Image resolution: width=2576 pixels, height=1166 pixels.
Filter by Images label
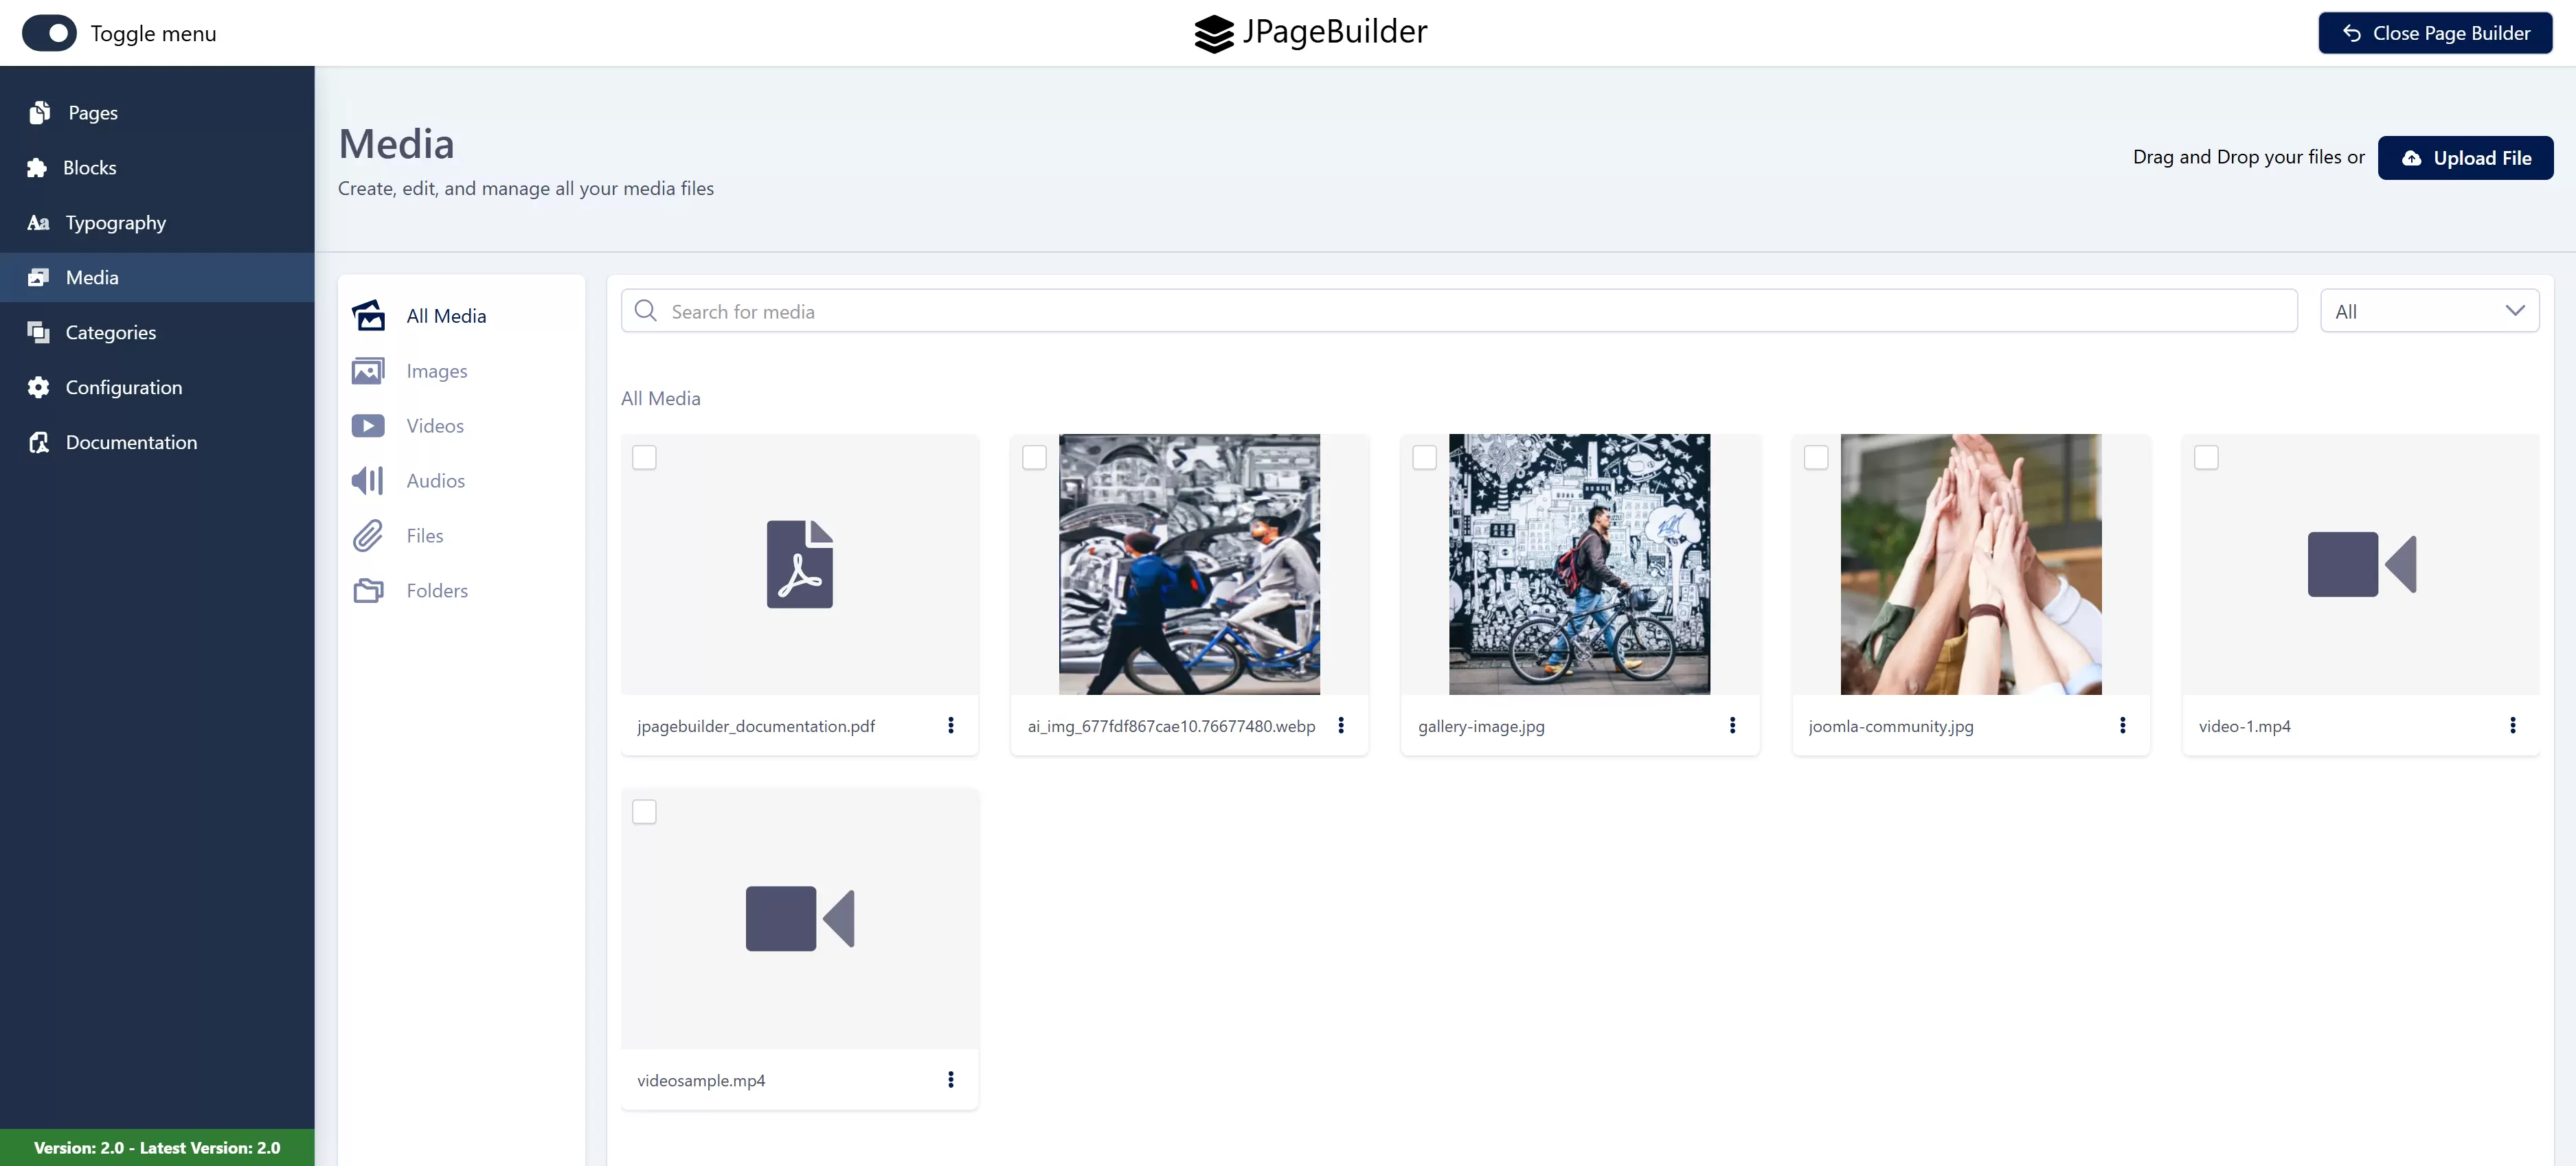pos(437,371)
